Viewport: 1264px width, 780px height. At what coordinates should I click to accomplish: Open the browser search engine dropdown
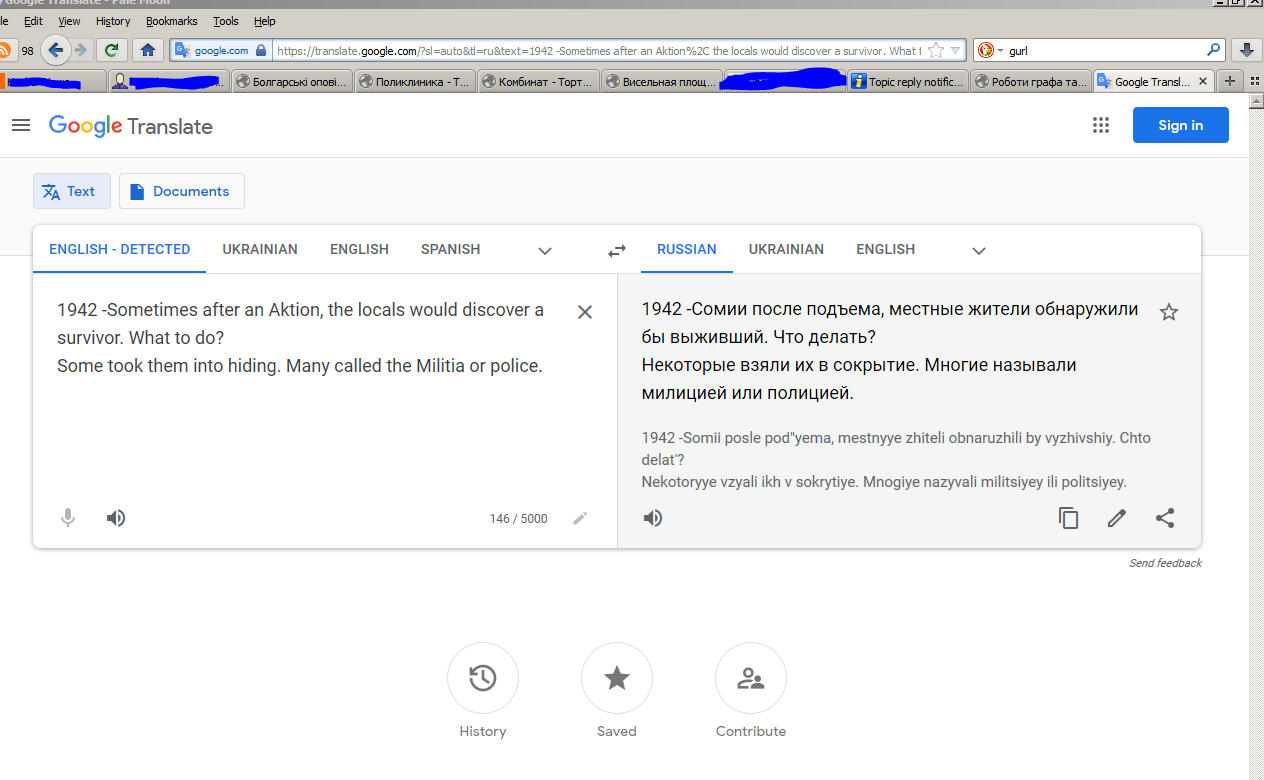pyautogui.click(x=990, y=50)
